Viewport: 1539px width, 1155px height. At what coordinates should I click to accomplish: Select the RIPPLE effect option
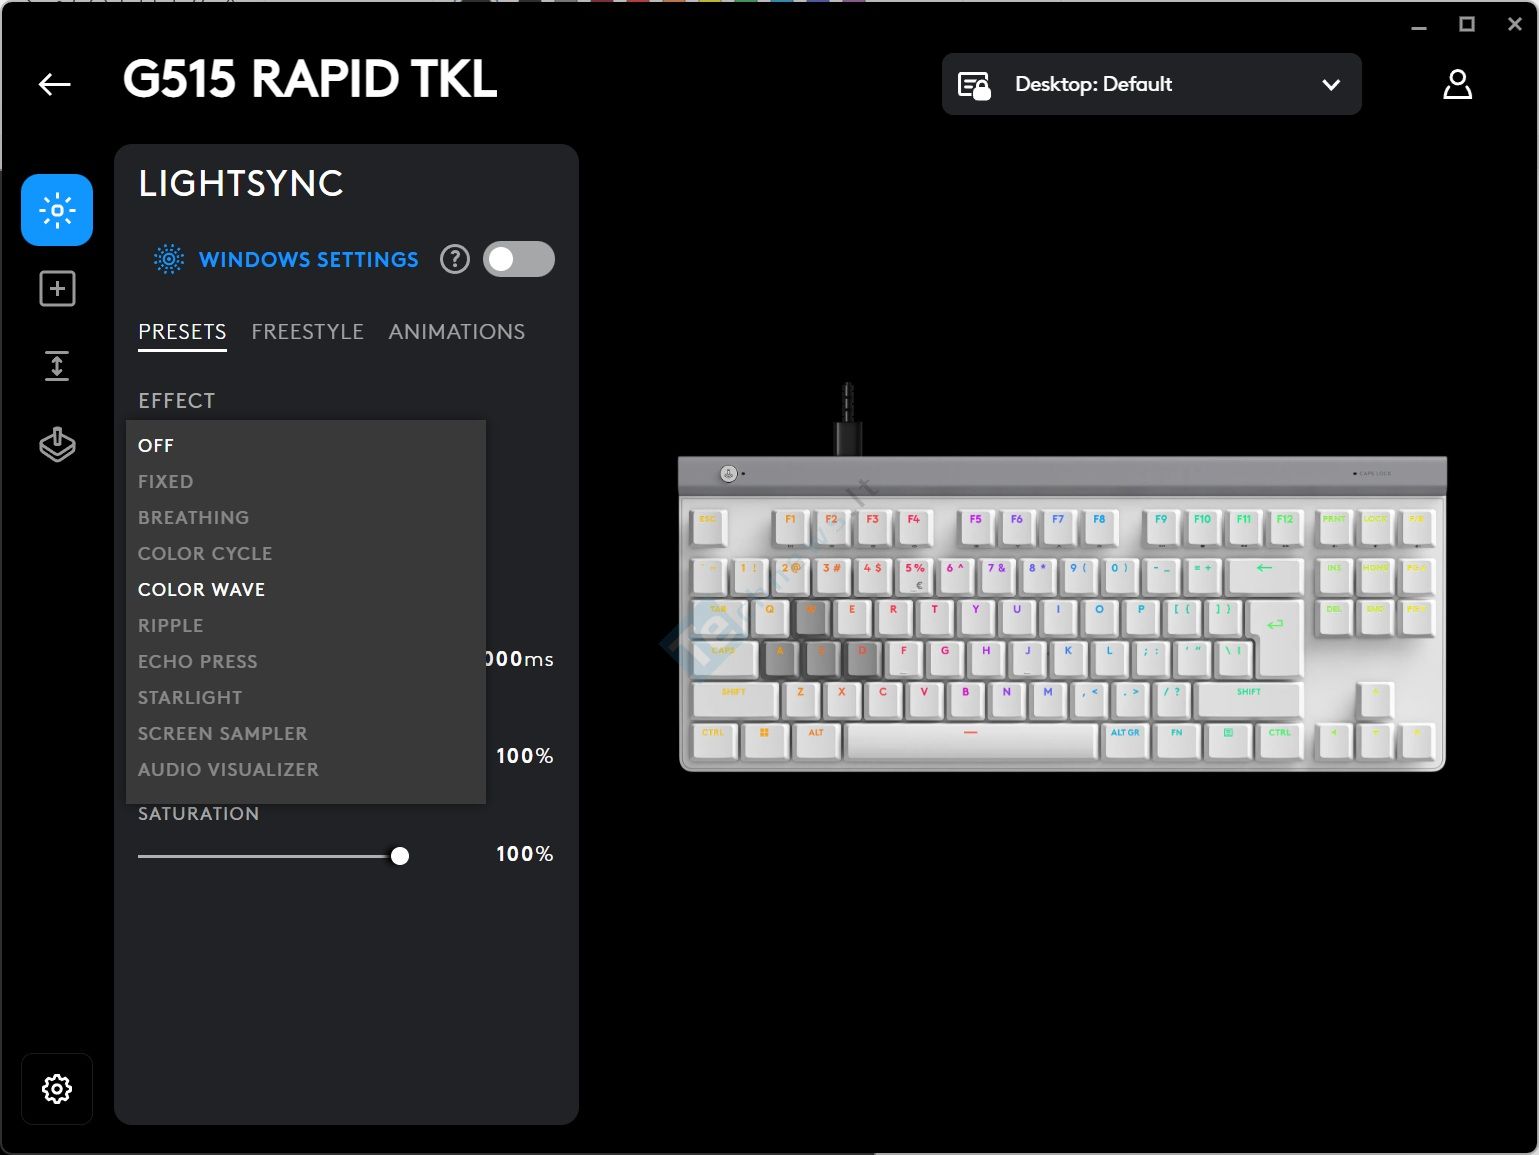coord(171,626)
